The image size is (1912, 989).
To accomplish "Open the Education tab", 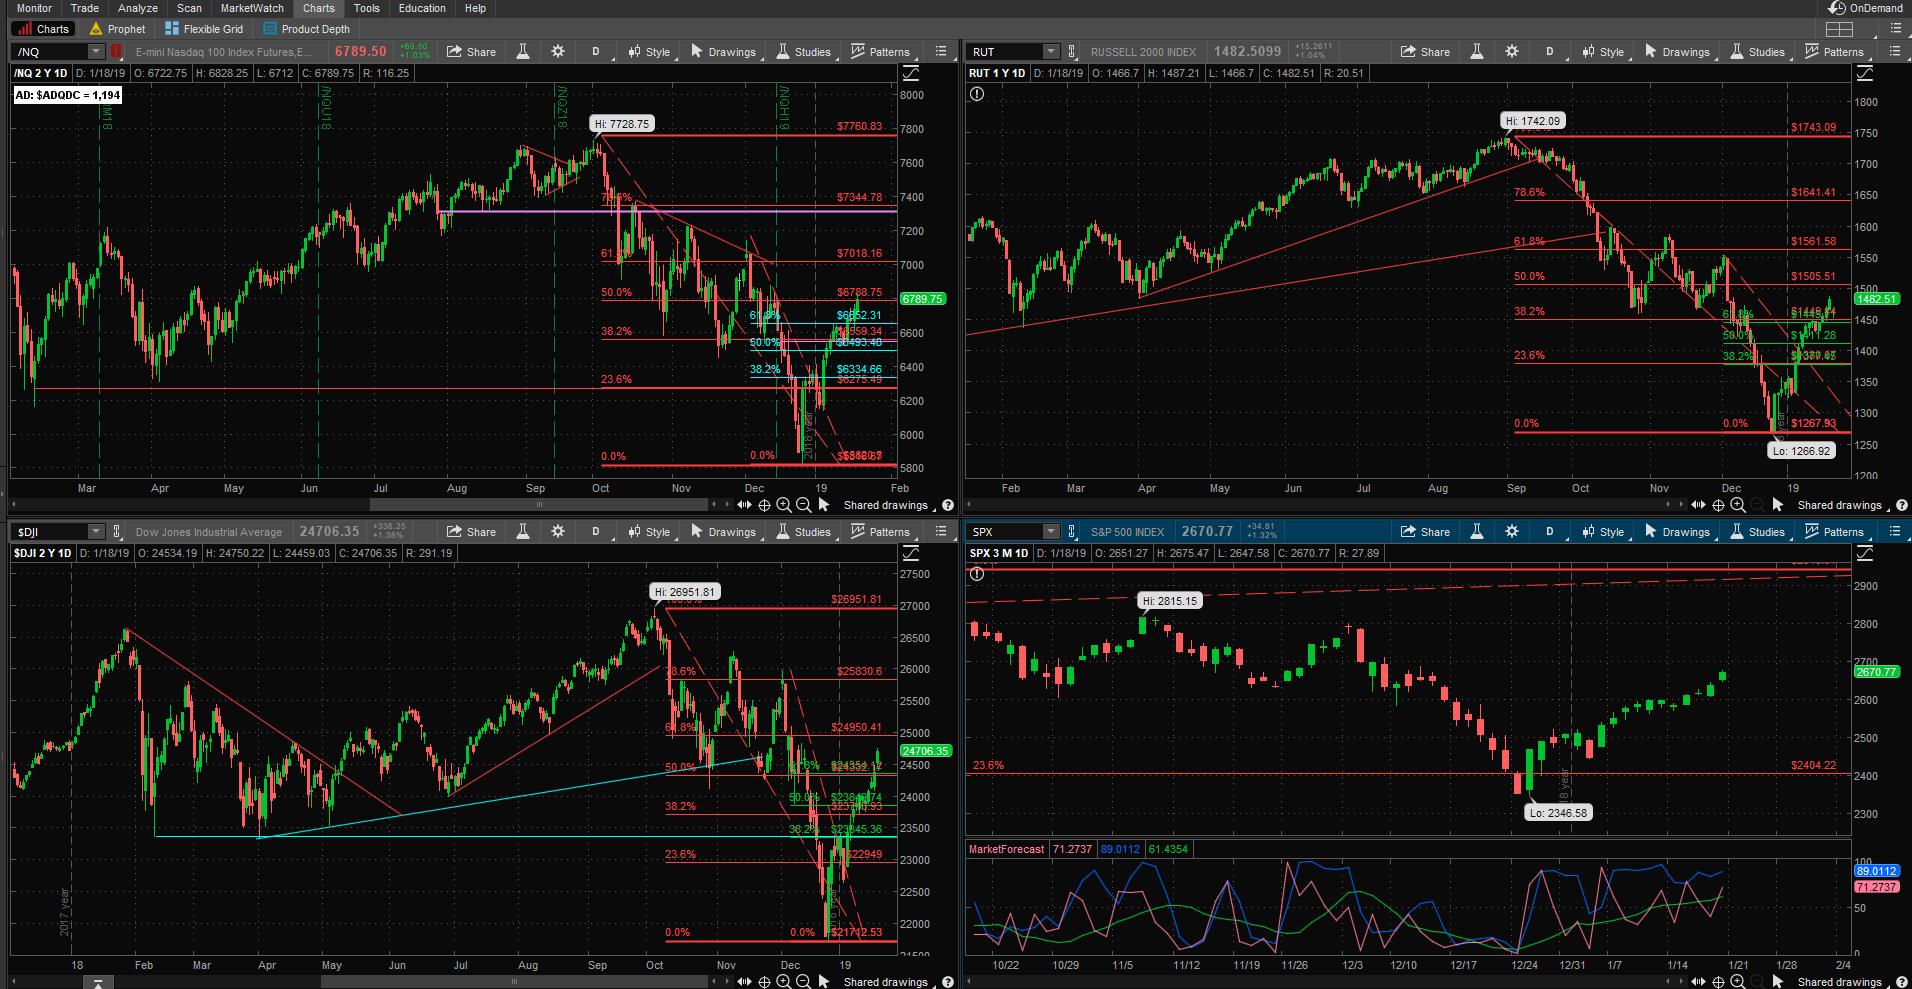I will [x=422, y=8].
